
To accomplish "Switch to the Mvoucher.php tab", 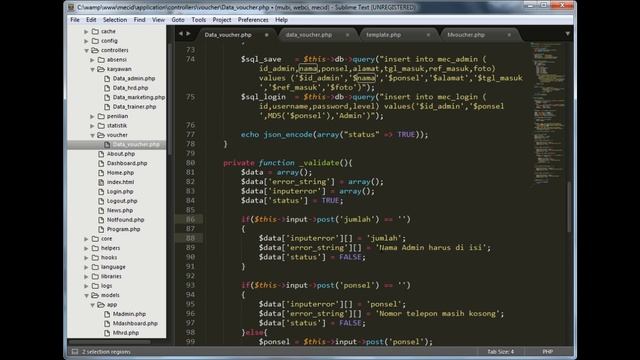I will point(466,35).
